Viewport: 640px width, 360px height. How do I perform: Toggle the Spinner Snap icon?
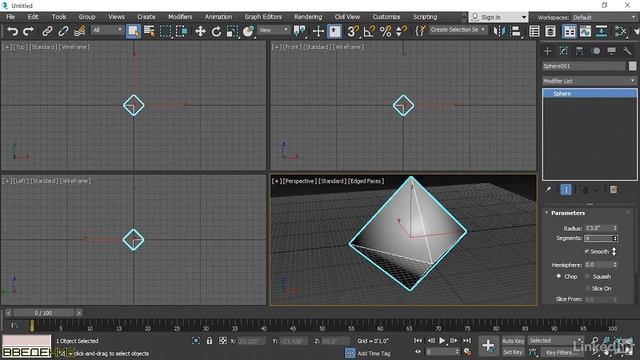point(402,31)
